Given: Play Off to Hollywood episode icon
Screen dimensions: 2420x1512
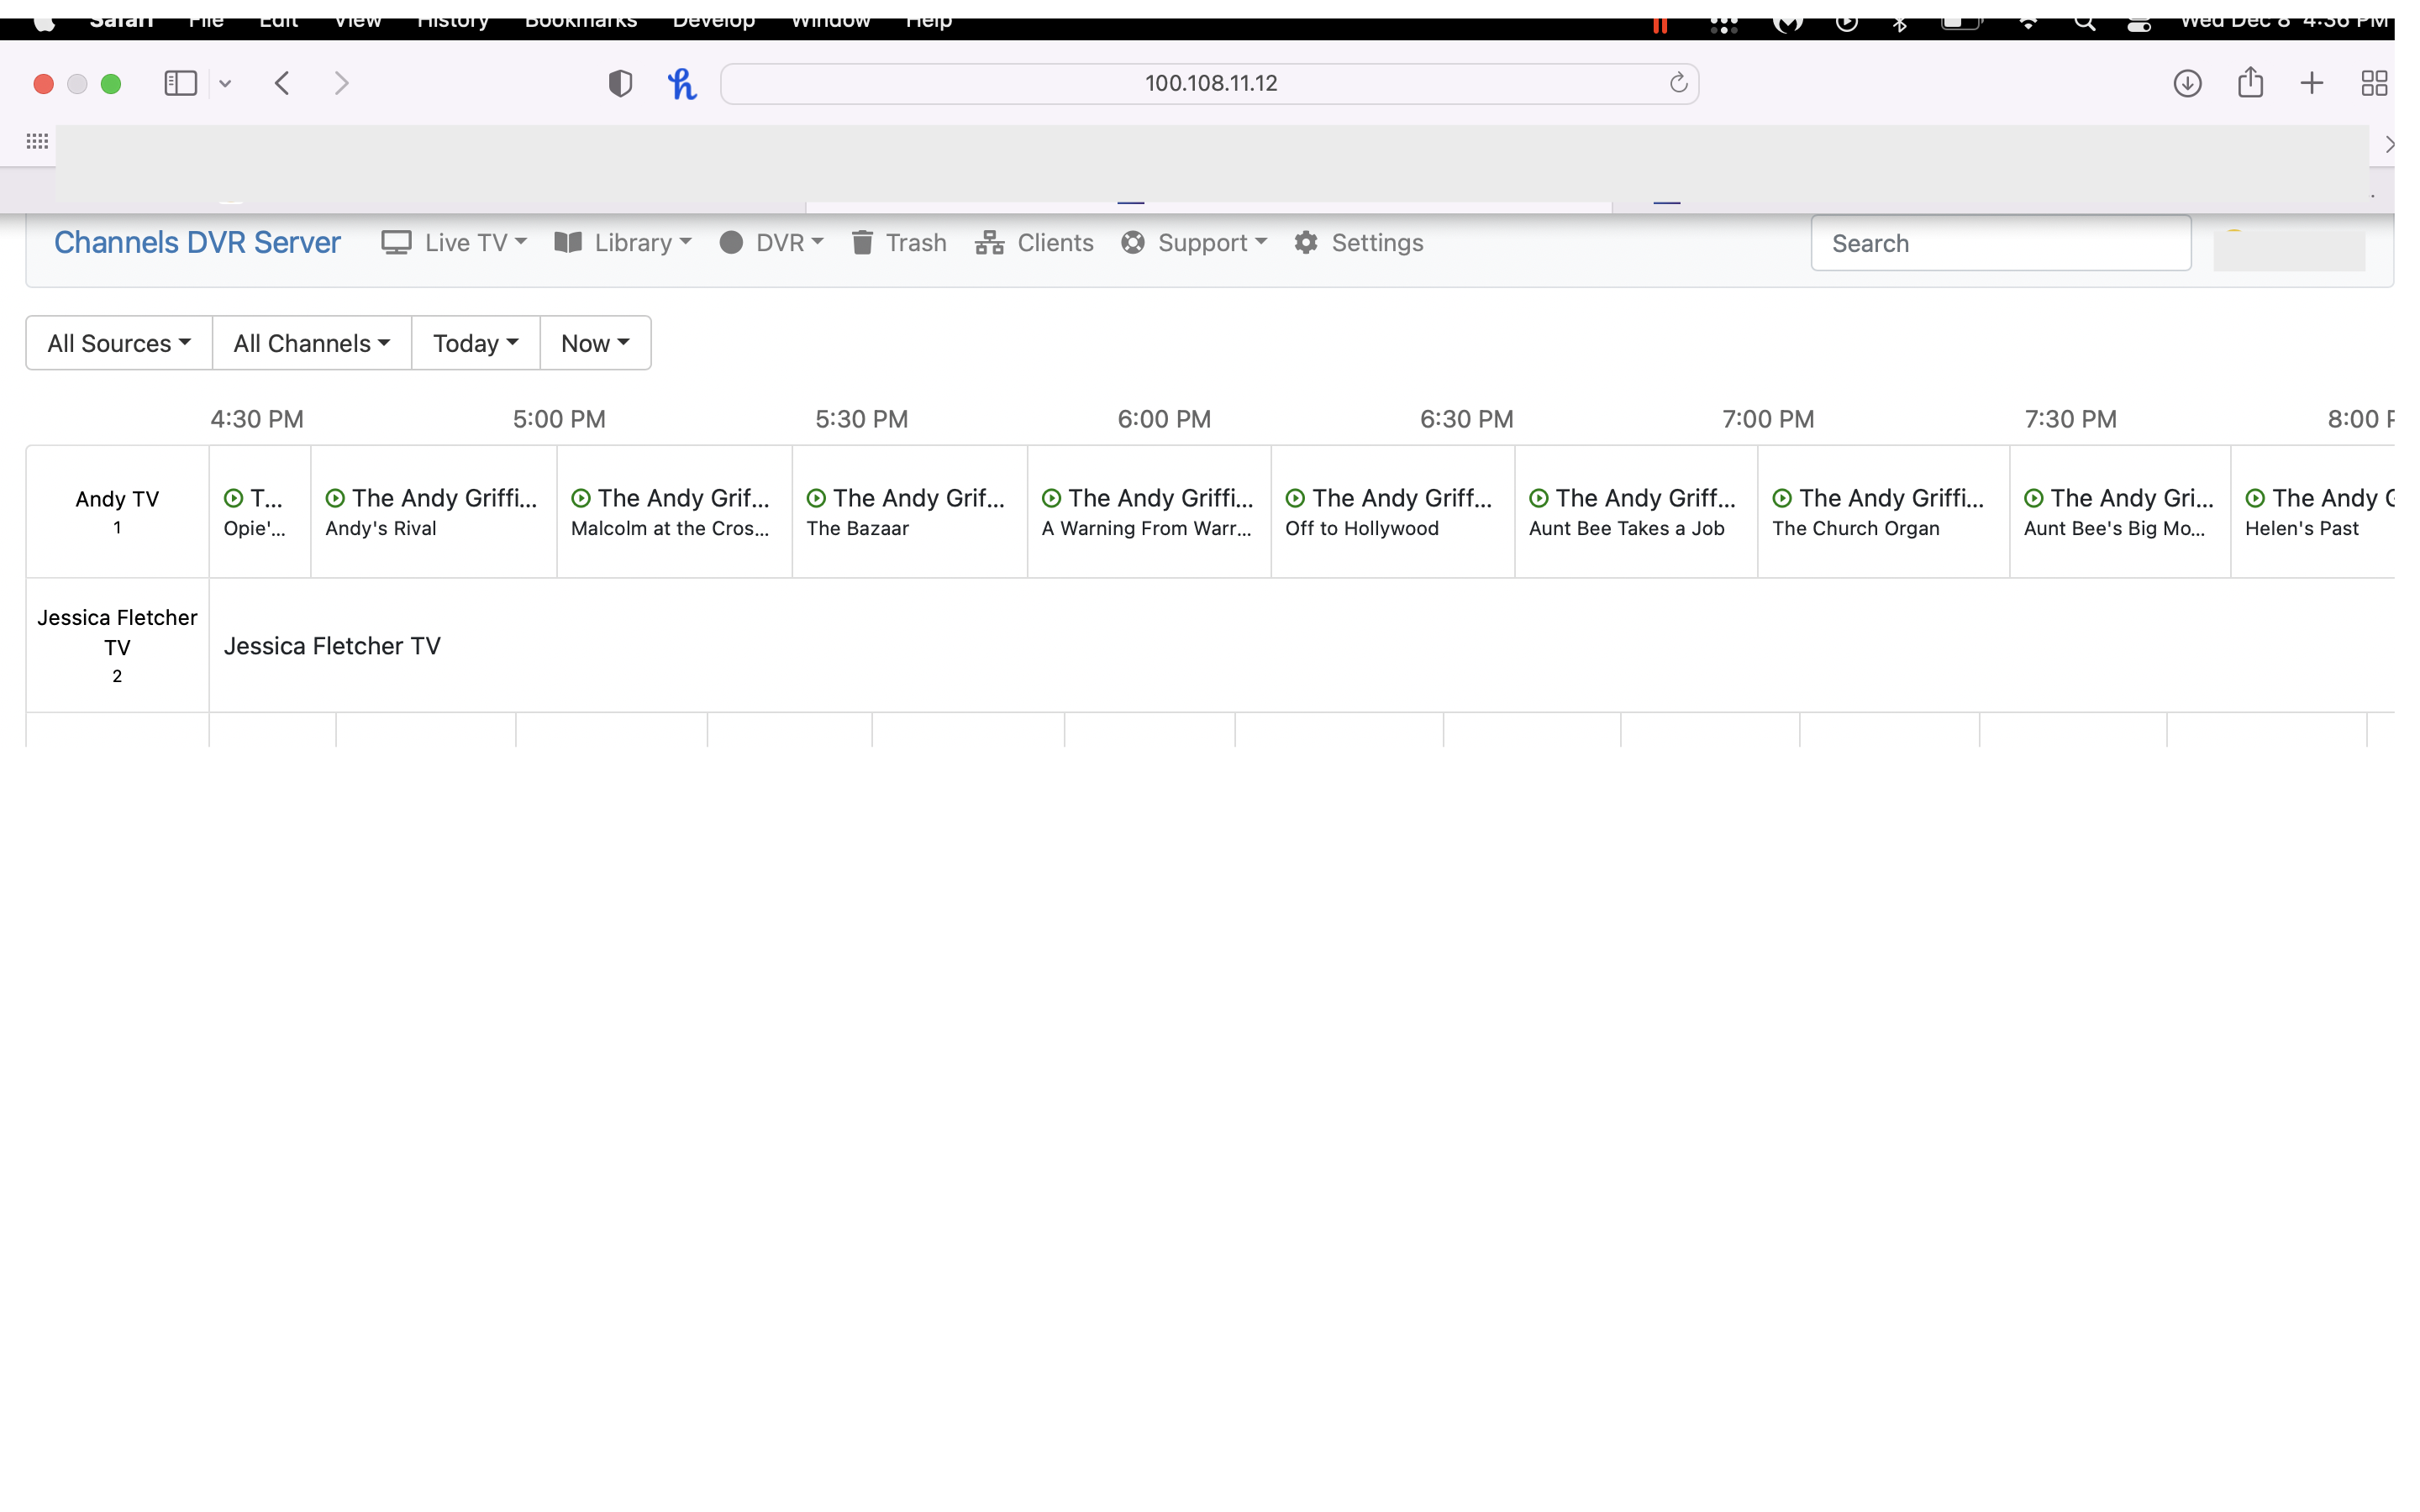Looking at the screenshot, I should pos(1295,498).
